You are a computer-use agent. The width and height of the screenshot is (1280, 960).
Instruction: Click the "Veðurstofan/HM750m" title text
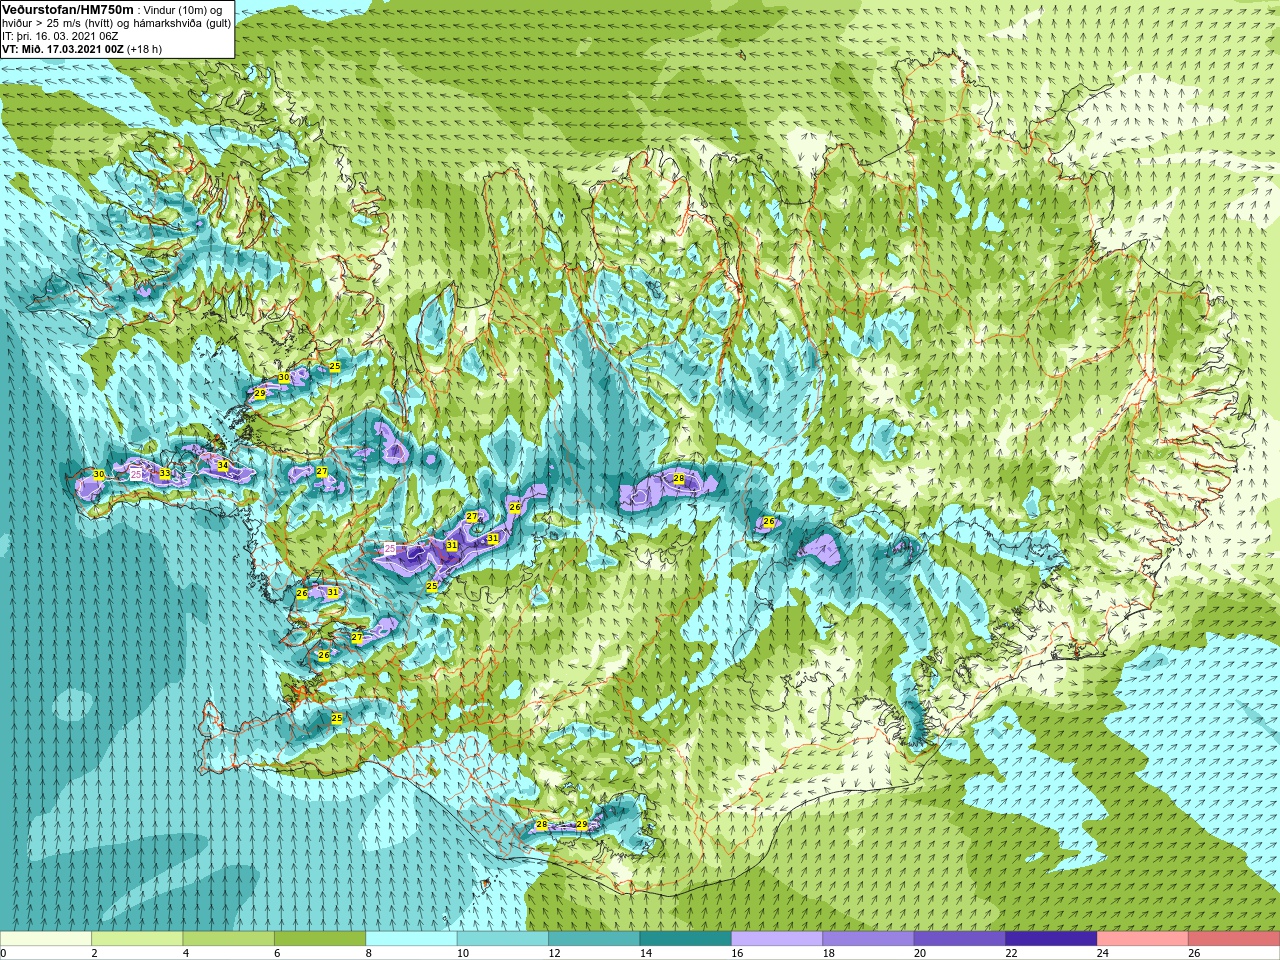(68, 9)
